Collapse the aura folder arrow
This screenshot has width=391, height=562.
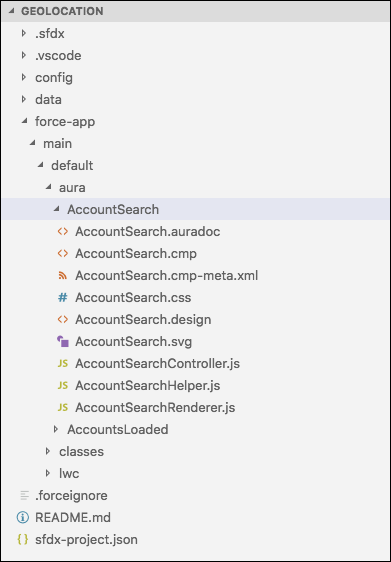click(48, 187)
